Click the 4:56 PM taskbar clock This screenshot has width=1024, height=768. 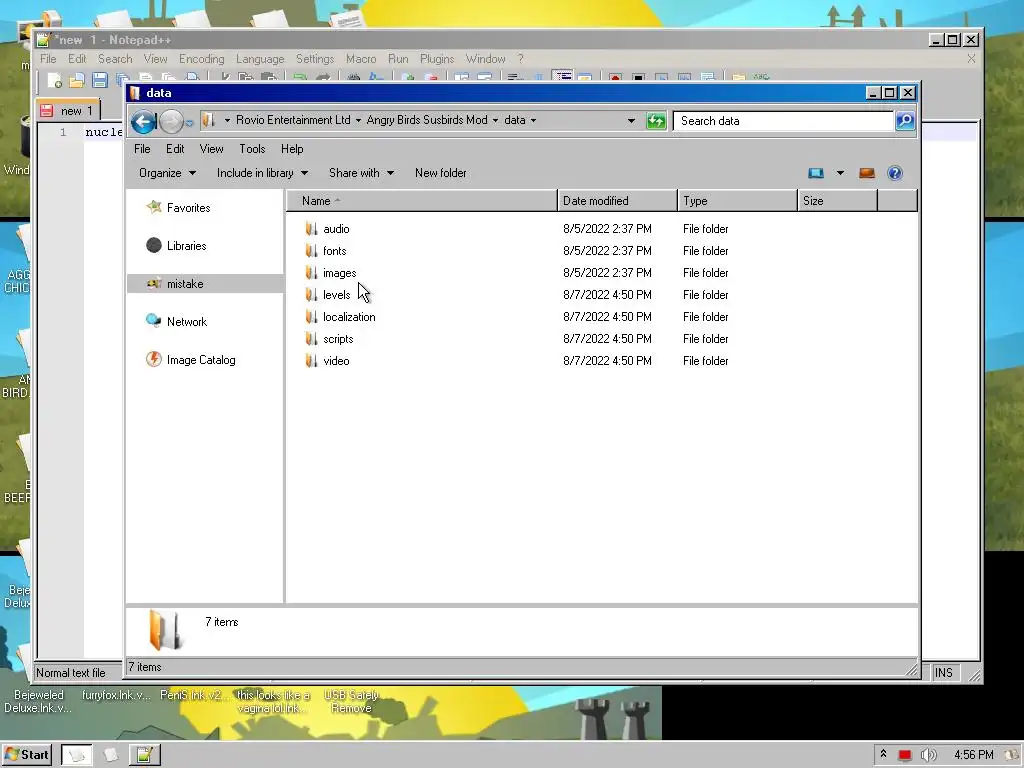[974, 755]
